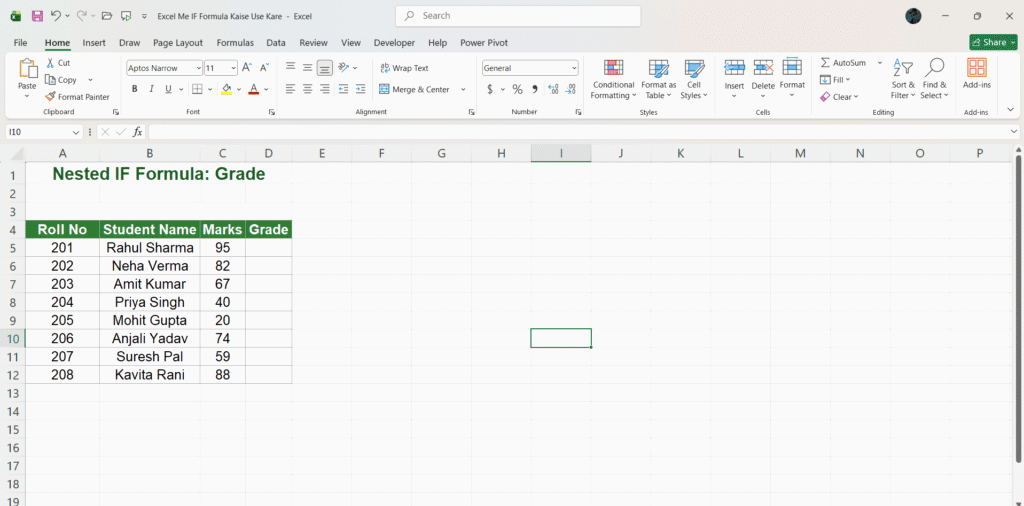The height and width of the screenshot is (506, 1024).
Task: Click the Search box in title bar
Action: pyautogui.click(x=518, y=16)
